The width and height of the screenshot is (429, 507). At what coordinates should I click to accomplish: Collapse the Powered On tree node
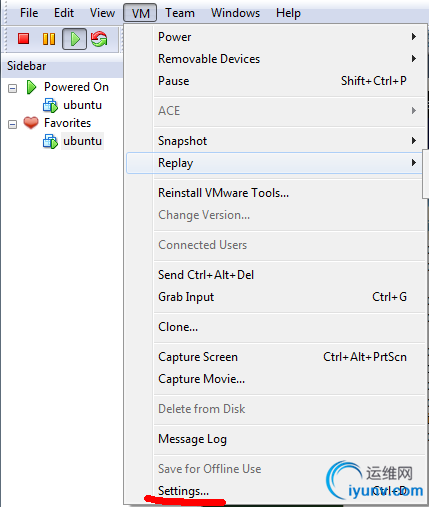click(x=13, y=88)
